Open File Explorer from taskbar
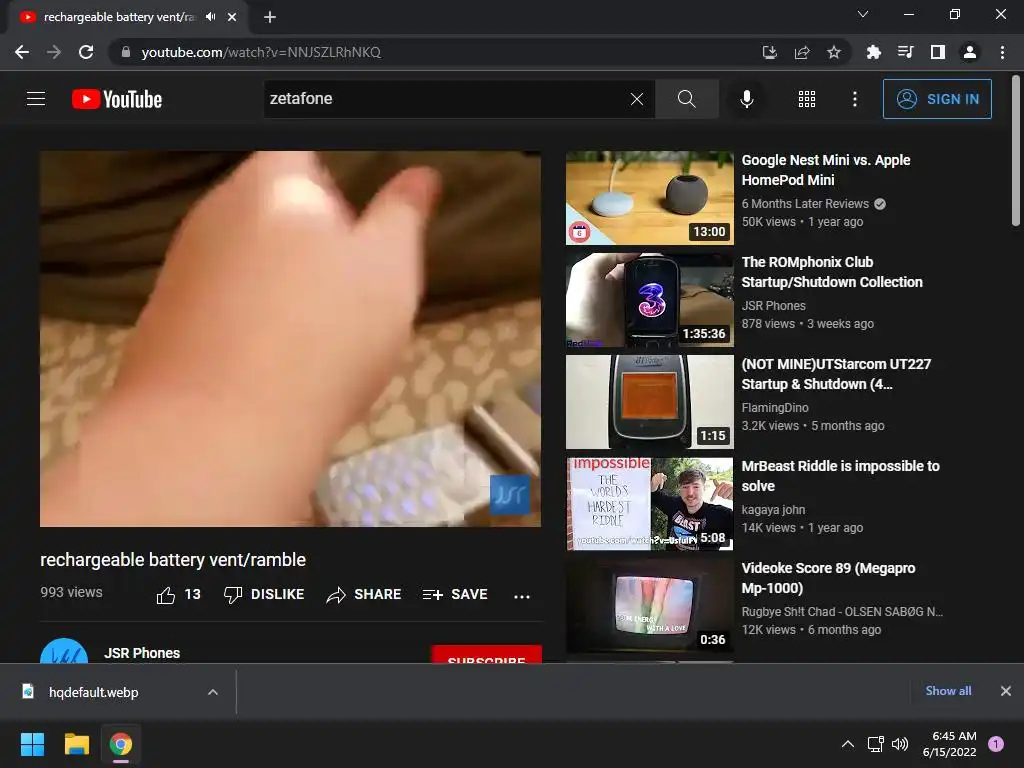The image size is (1024, 768). click(76, 744)
